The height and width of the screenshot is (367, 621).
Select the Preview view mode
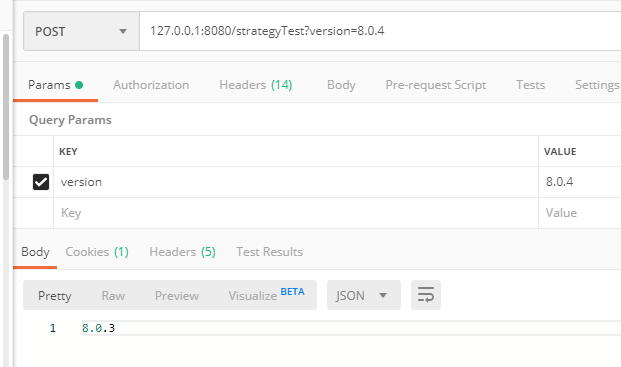(177, 295)
